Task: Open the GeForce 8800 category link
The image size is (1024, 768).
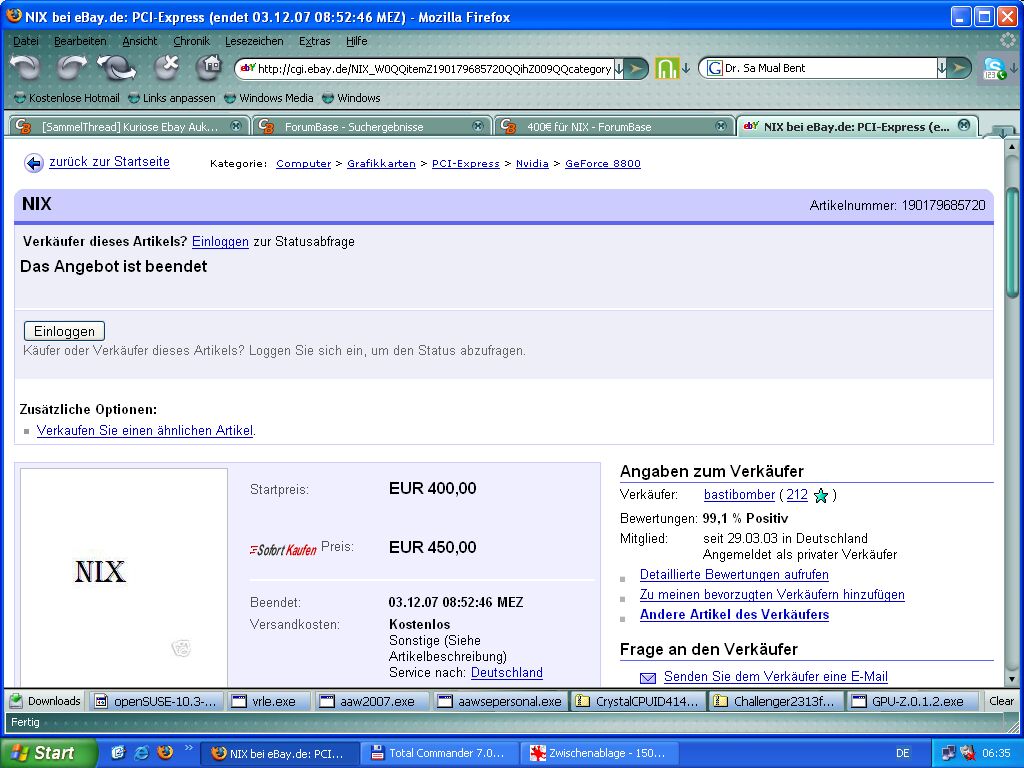Action: point(603,163)
